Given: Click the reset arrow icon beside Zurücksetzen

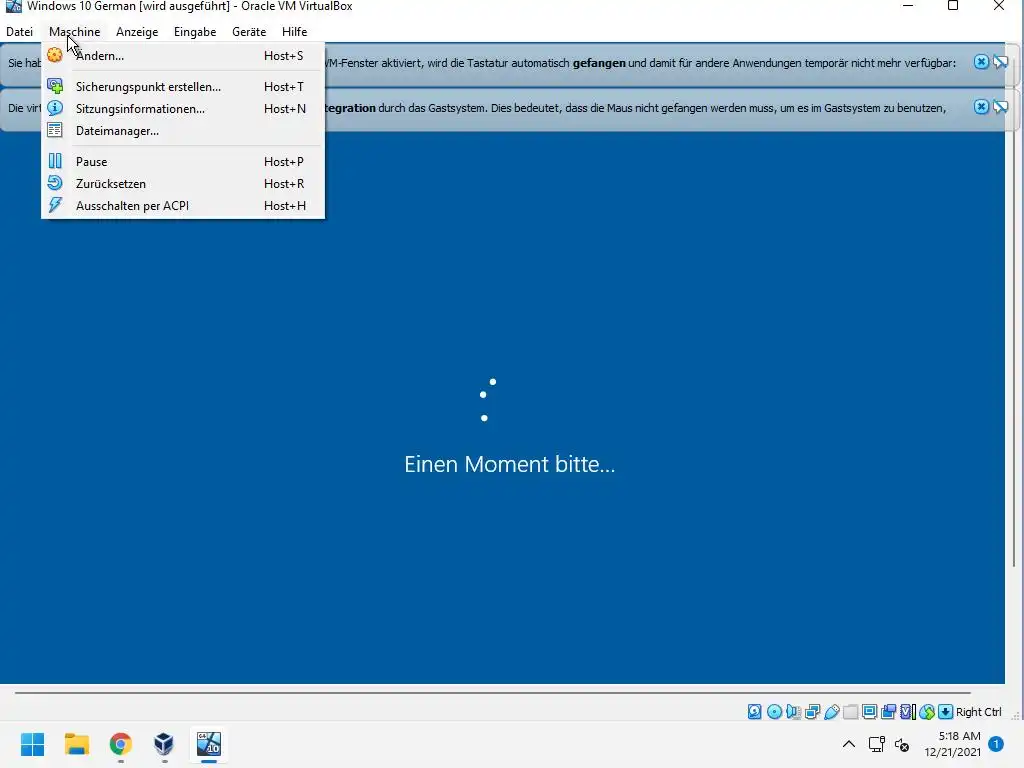Looking at the screenshot, I should pyautogui.click(x=55, y=183).
